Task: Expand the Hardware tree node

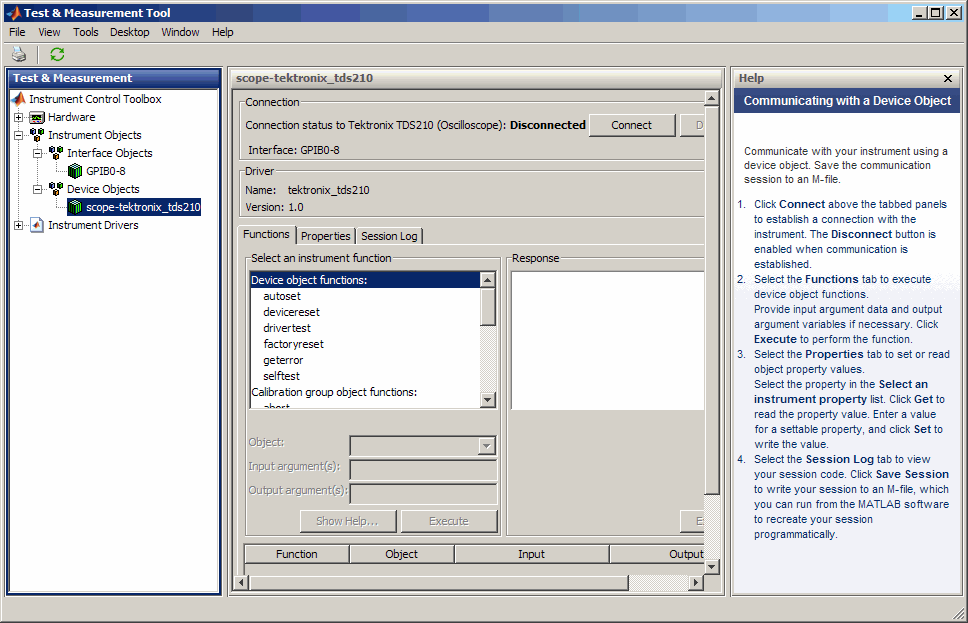Action: 18,117
